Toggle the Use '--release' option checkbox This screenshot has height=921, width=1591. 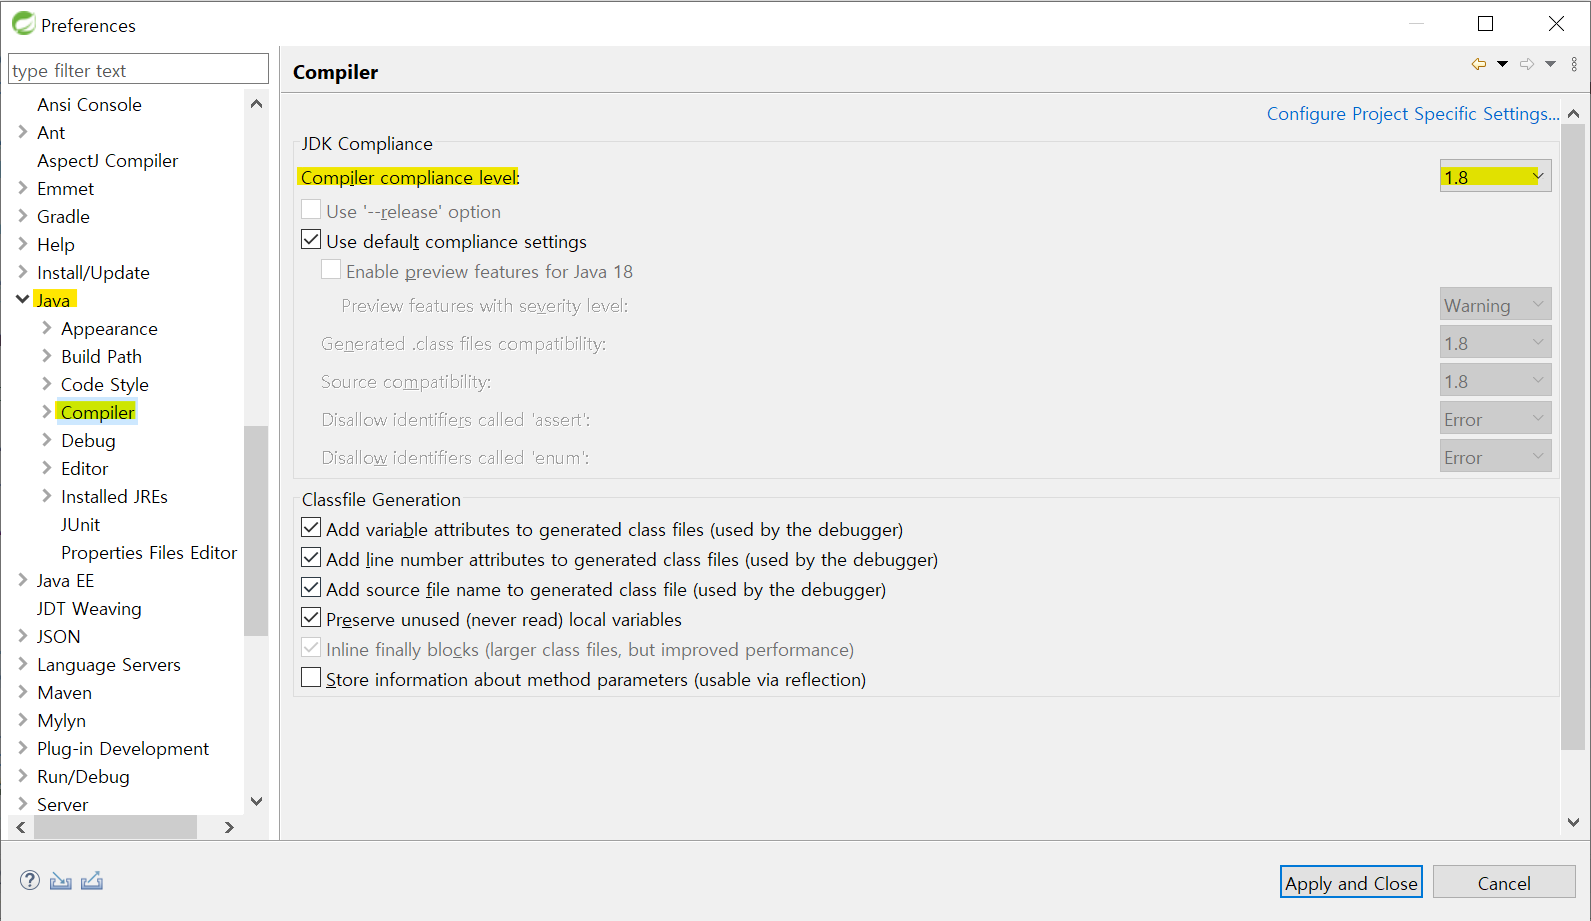(311, 210)
